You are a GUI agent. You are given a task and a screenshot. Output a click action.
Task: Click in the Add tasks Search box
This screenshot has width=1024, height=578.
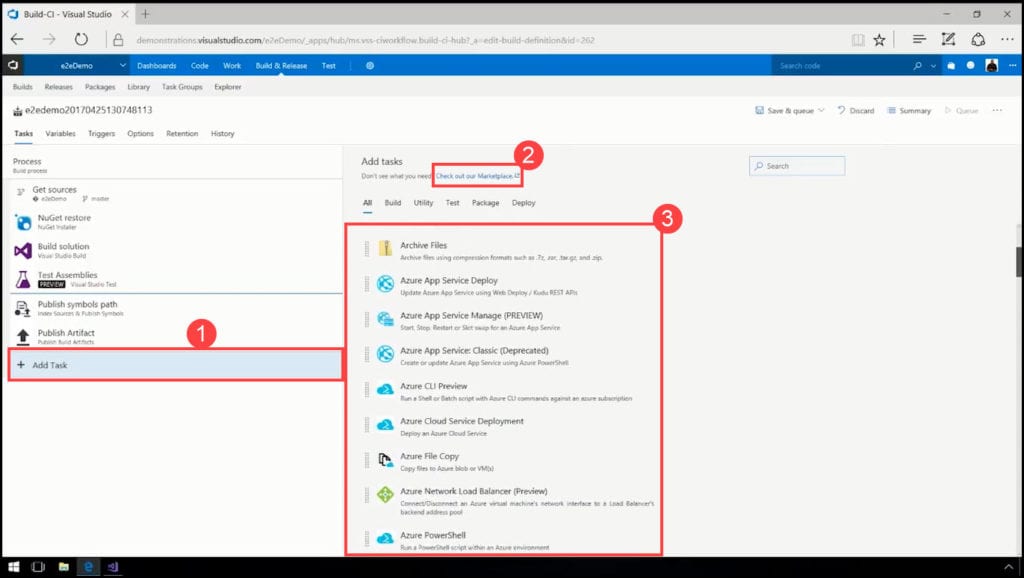[x=797, y=166]
